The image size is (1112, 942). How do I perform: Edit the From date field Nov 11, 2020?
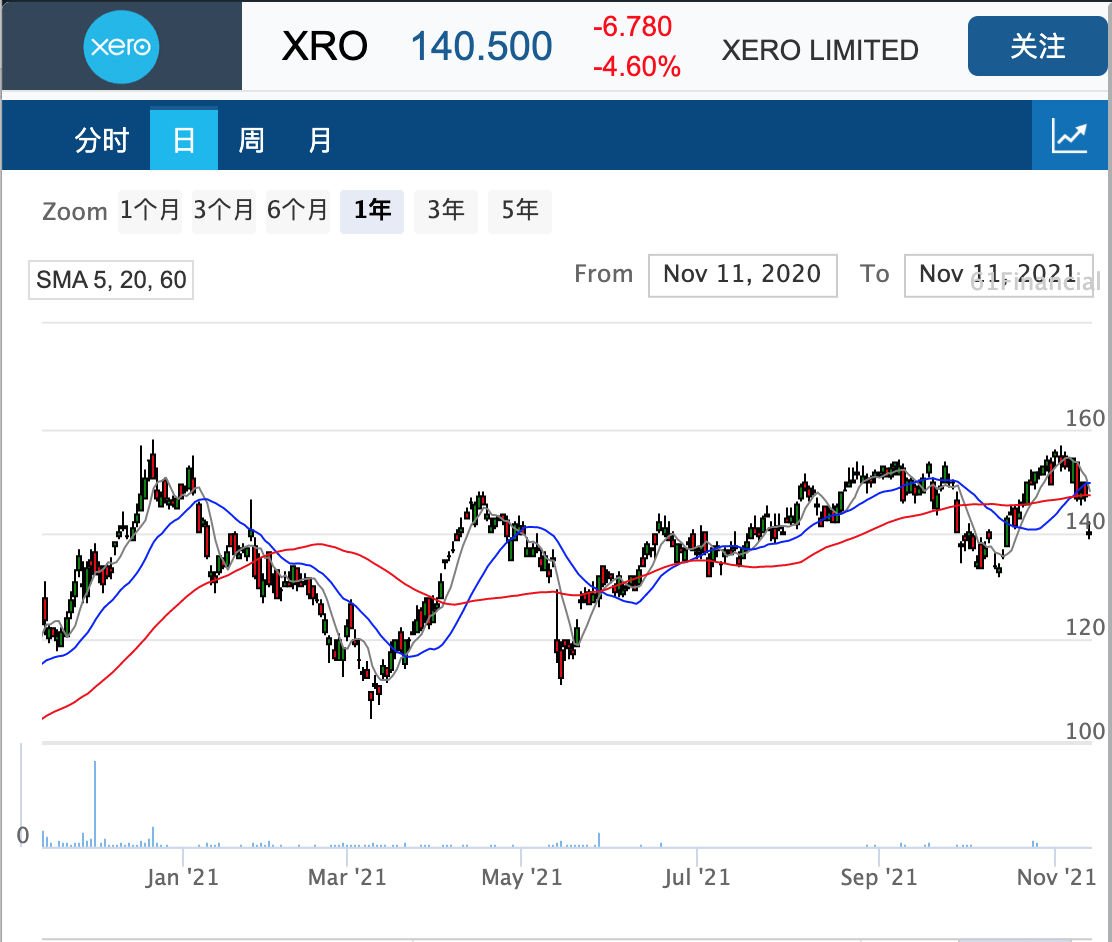(x=743, y=275)
